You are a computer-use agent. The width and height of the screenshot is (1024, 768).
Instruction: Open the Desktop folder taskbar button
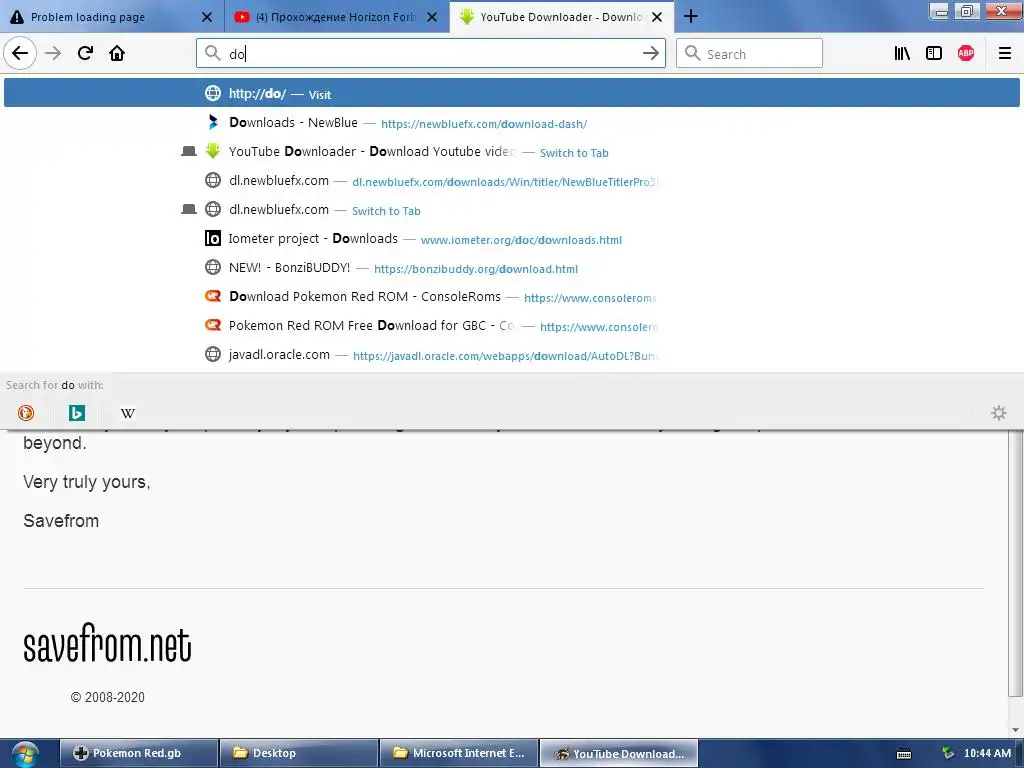298,753
